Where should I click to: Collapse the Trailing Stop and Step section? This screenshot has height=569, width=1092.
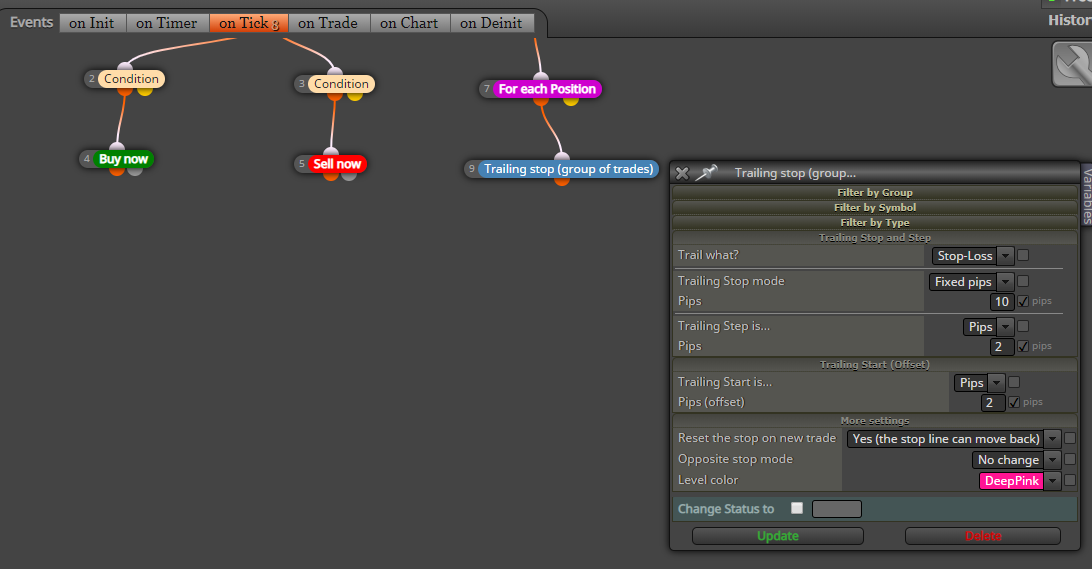[x=875, y=237]
